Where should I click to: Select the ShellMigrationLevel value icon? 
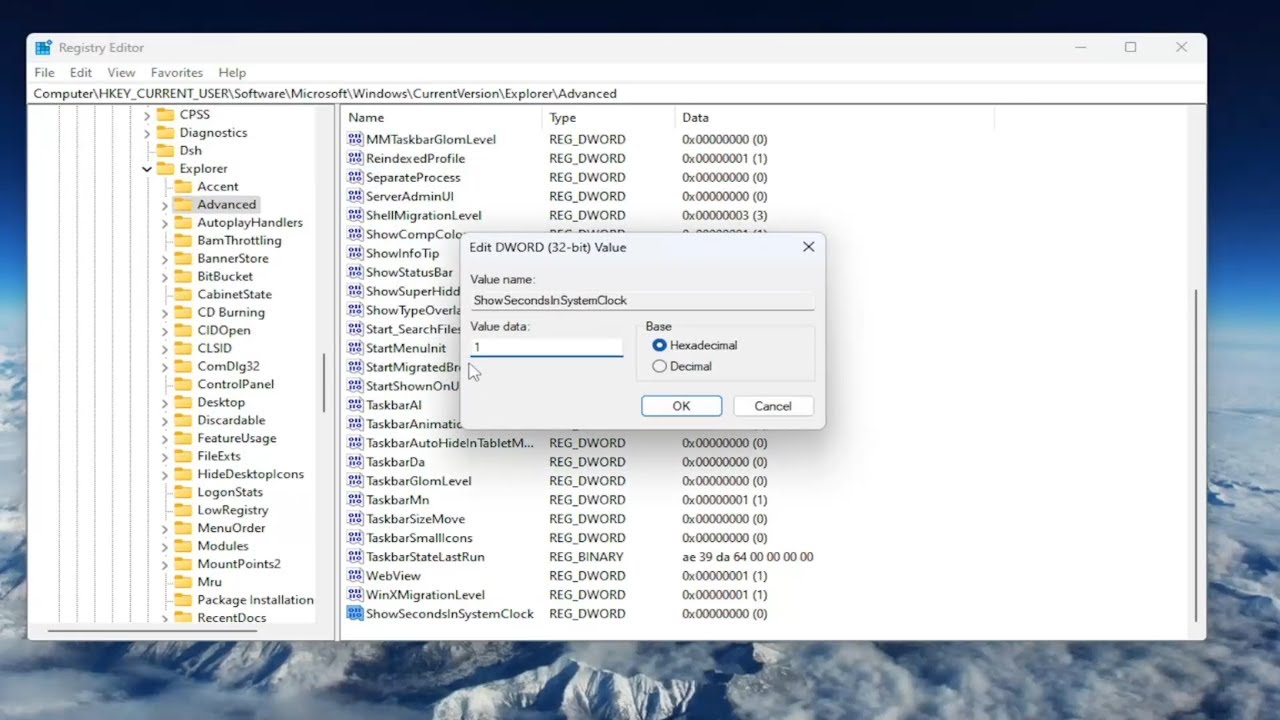[355, 215]
